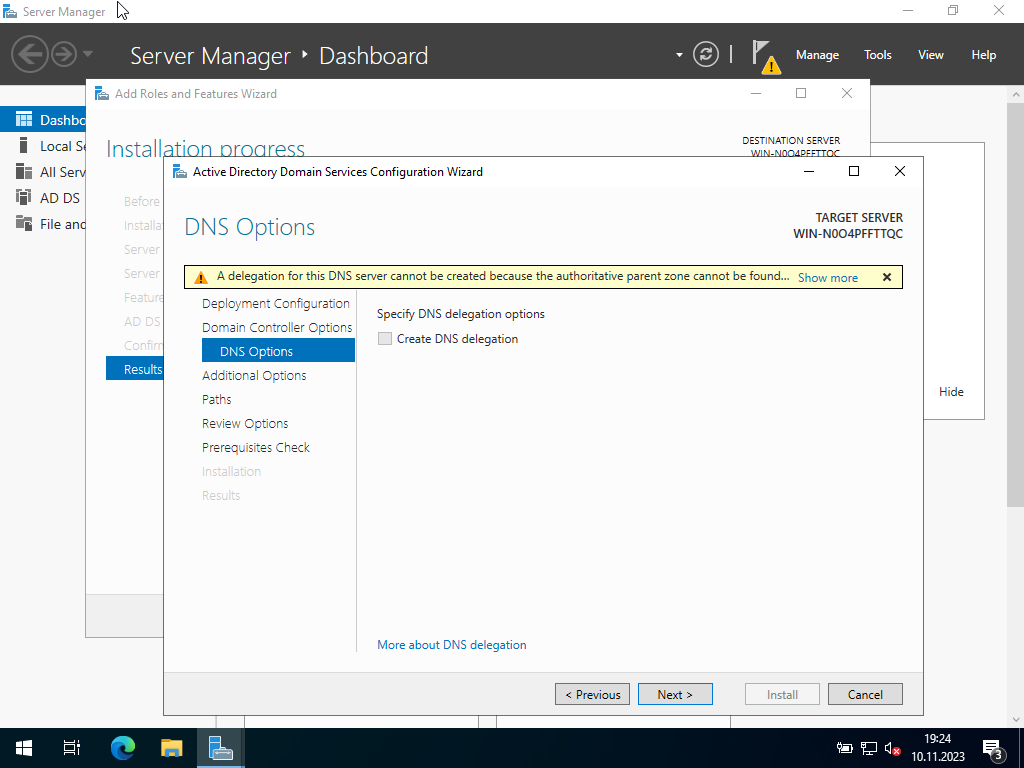This screenshot has width=1024, height=768.
Task: Select the File and Storage Services icon
Action: 24,223
